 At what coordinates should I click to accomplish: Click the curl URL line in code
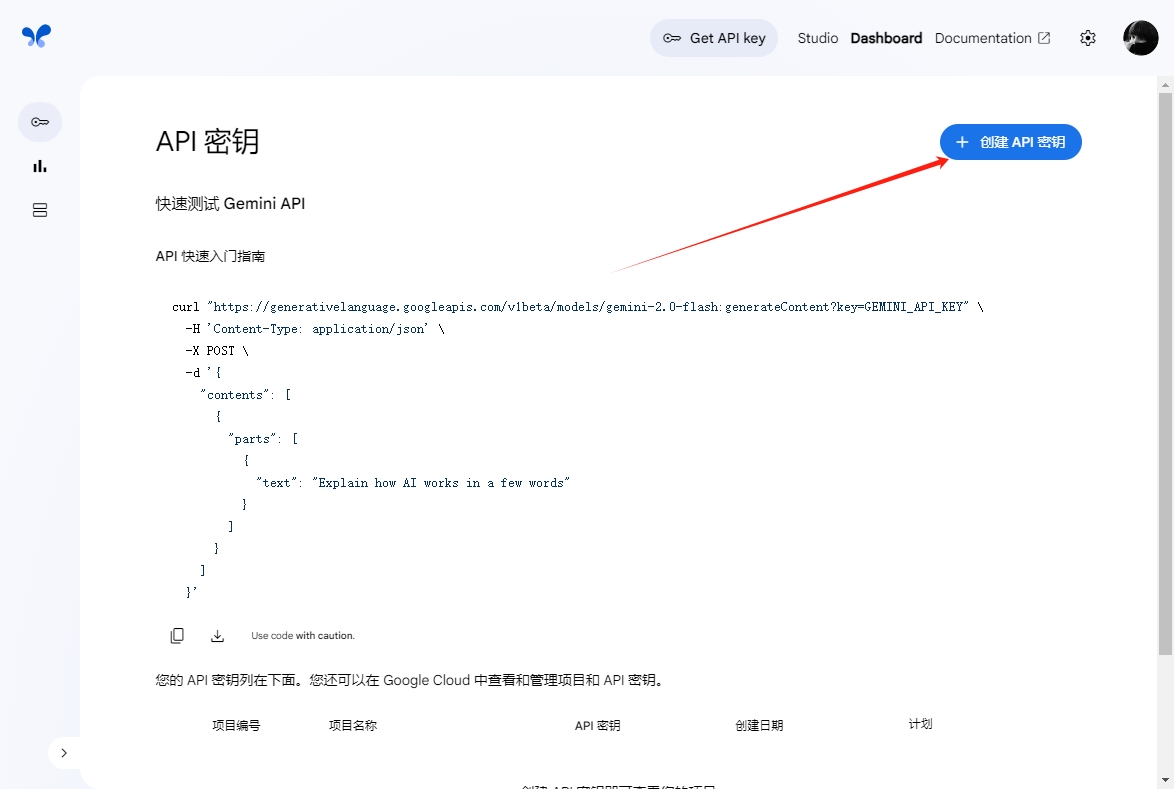click(x=577, y=307)
